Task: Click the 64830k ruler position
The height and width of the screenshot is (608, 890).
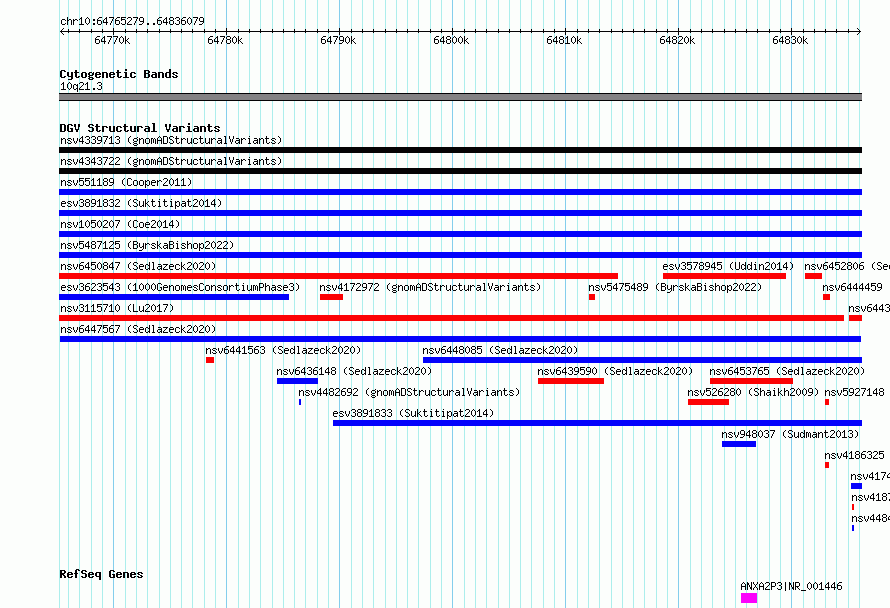Action: point(790,40)
